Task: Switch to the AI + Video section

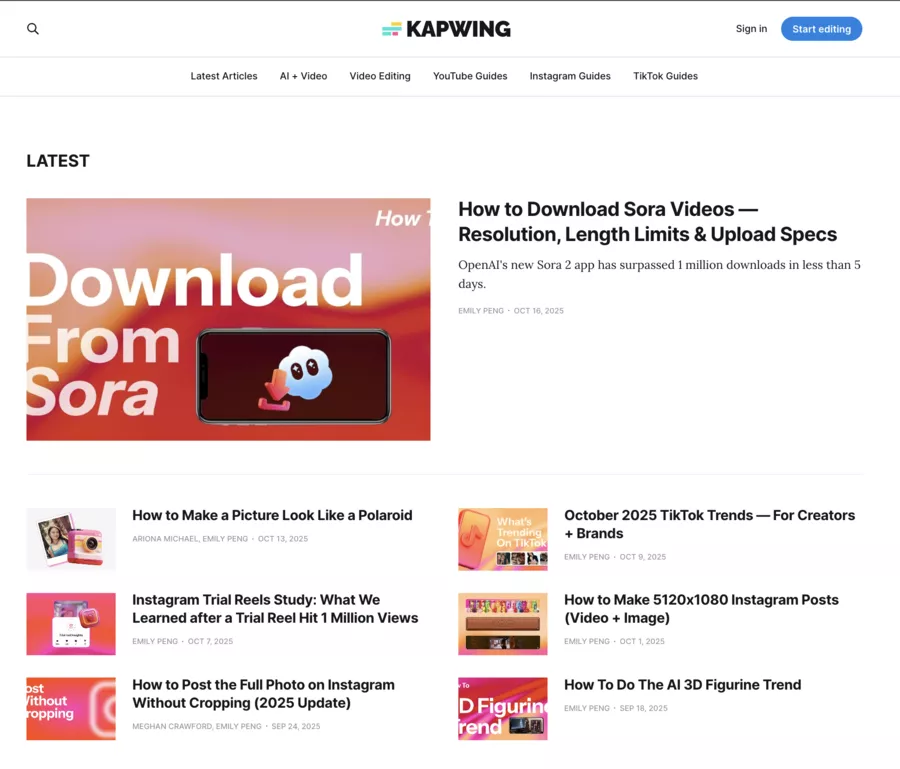Action: [x=303, y=76]
